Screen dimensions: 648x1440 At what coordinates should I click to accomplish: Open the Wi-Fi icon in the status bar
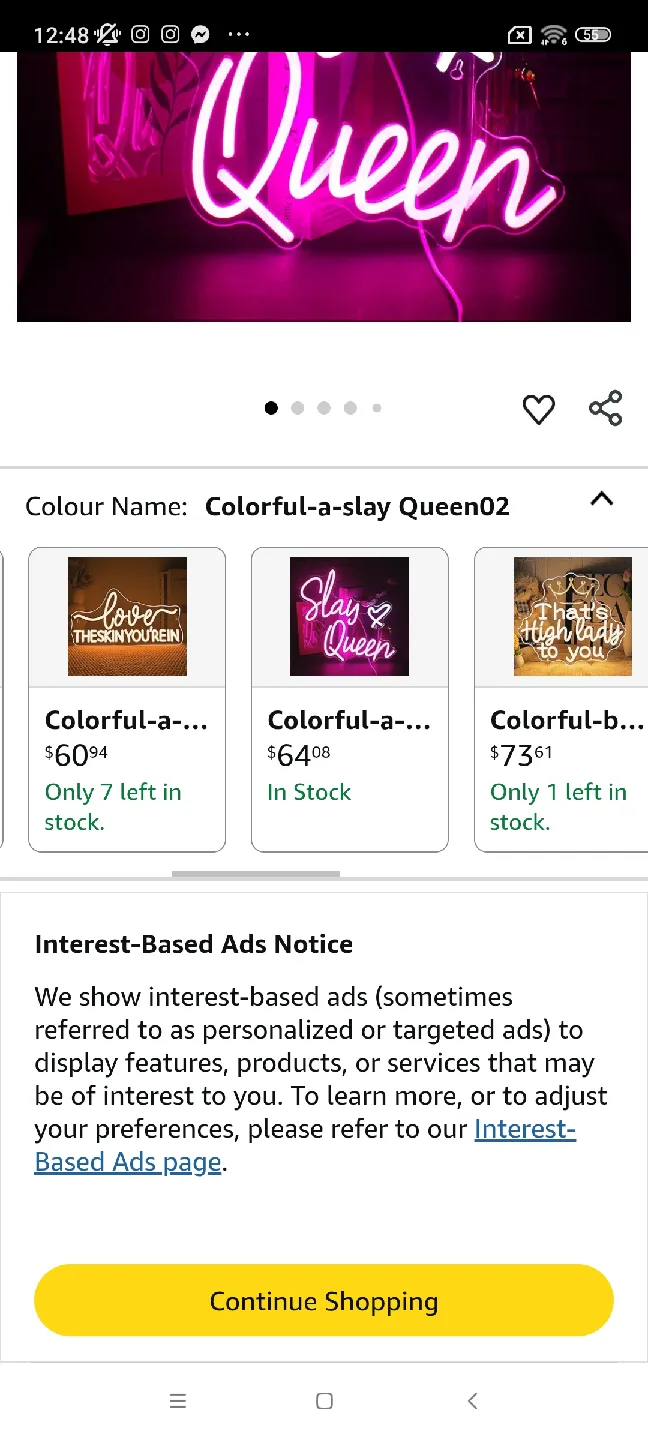click(553, 34)
